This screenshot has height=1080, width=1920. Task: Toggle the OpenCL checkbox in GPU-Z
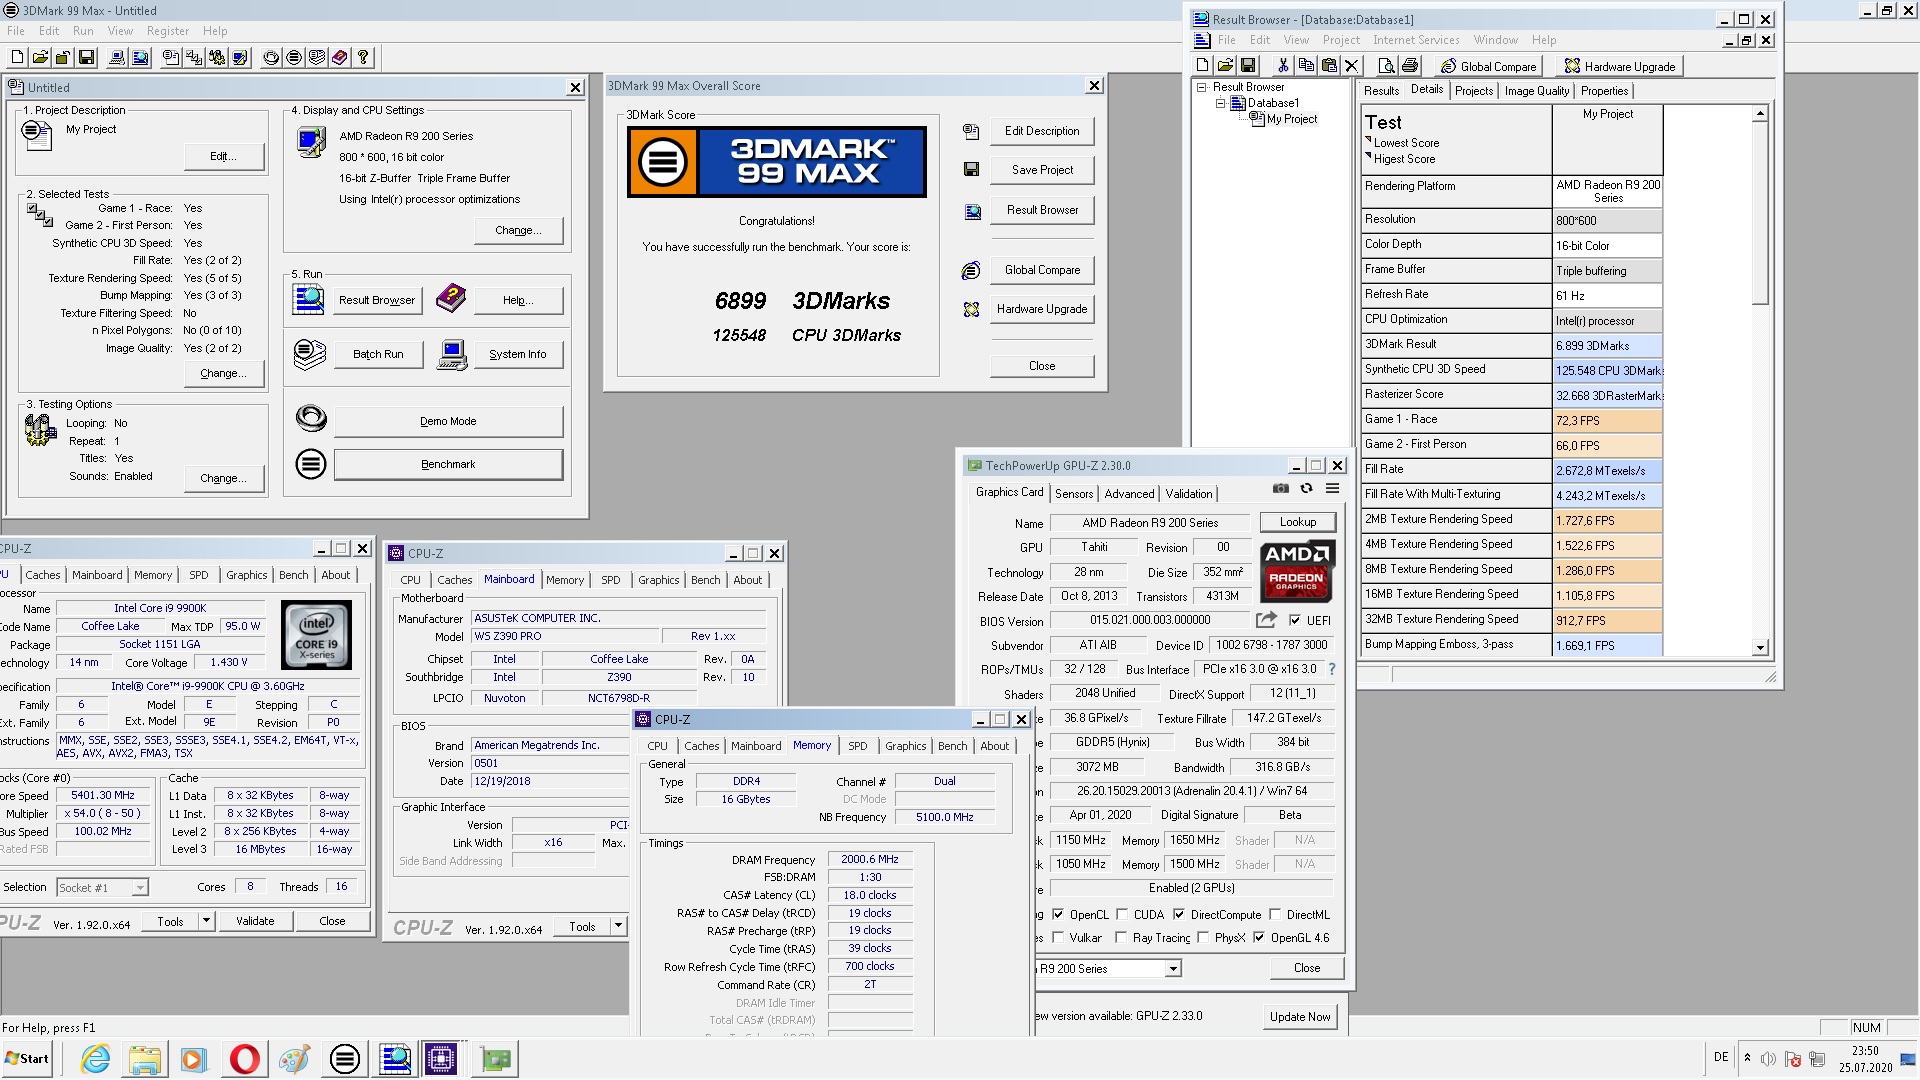1058,914
